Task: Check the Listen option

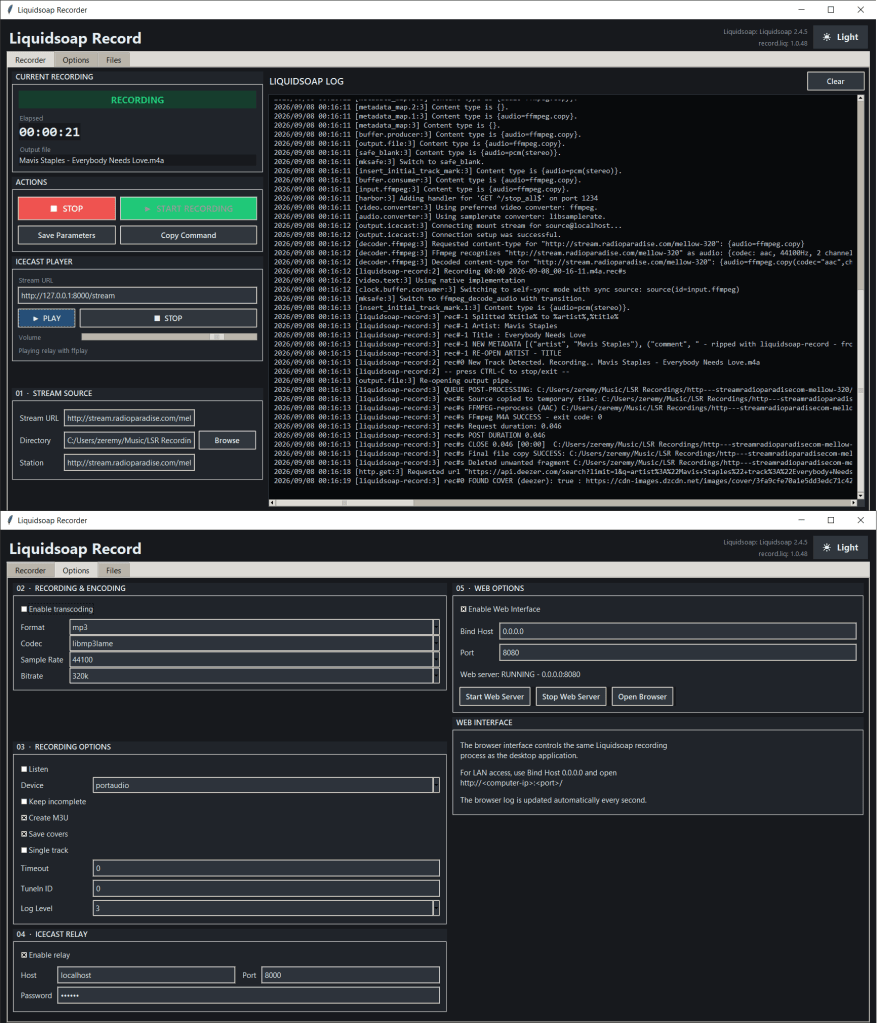Action: click(24, 769)
